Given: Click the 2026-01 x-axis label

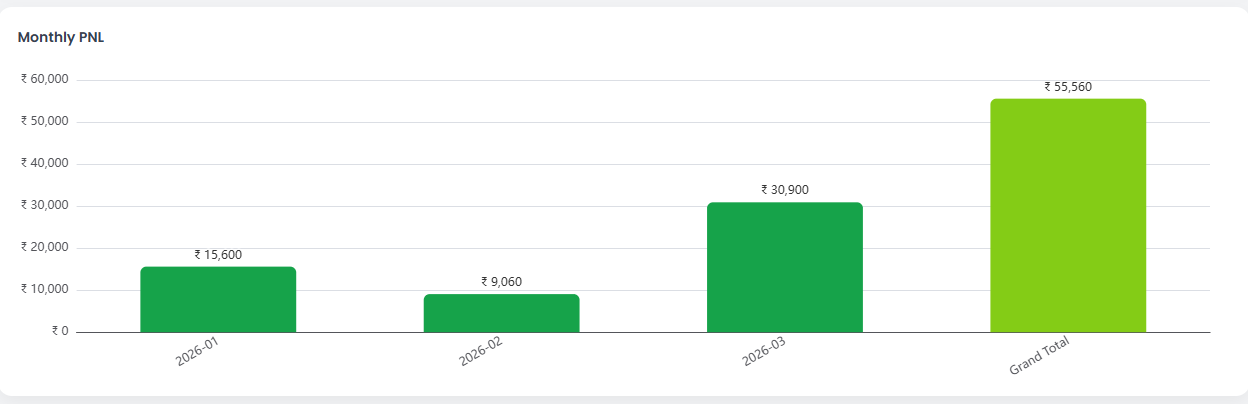Looking at the screenshot, I should tap(197, 352).
